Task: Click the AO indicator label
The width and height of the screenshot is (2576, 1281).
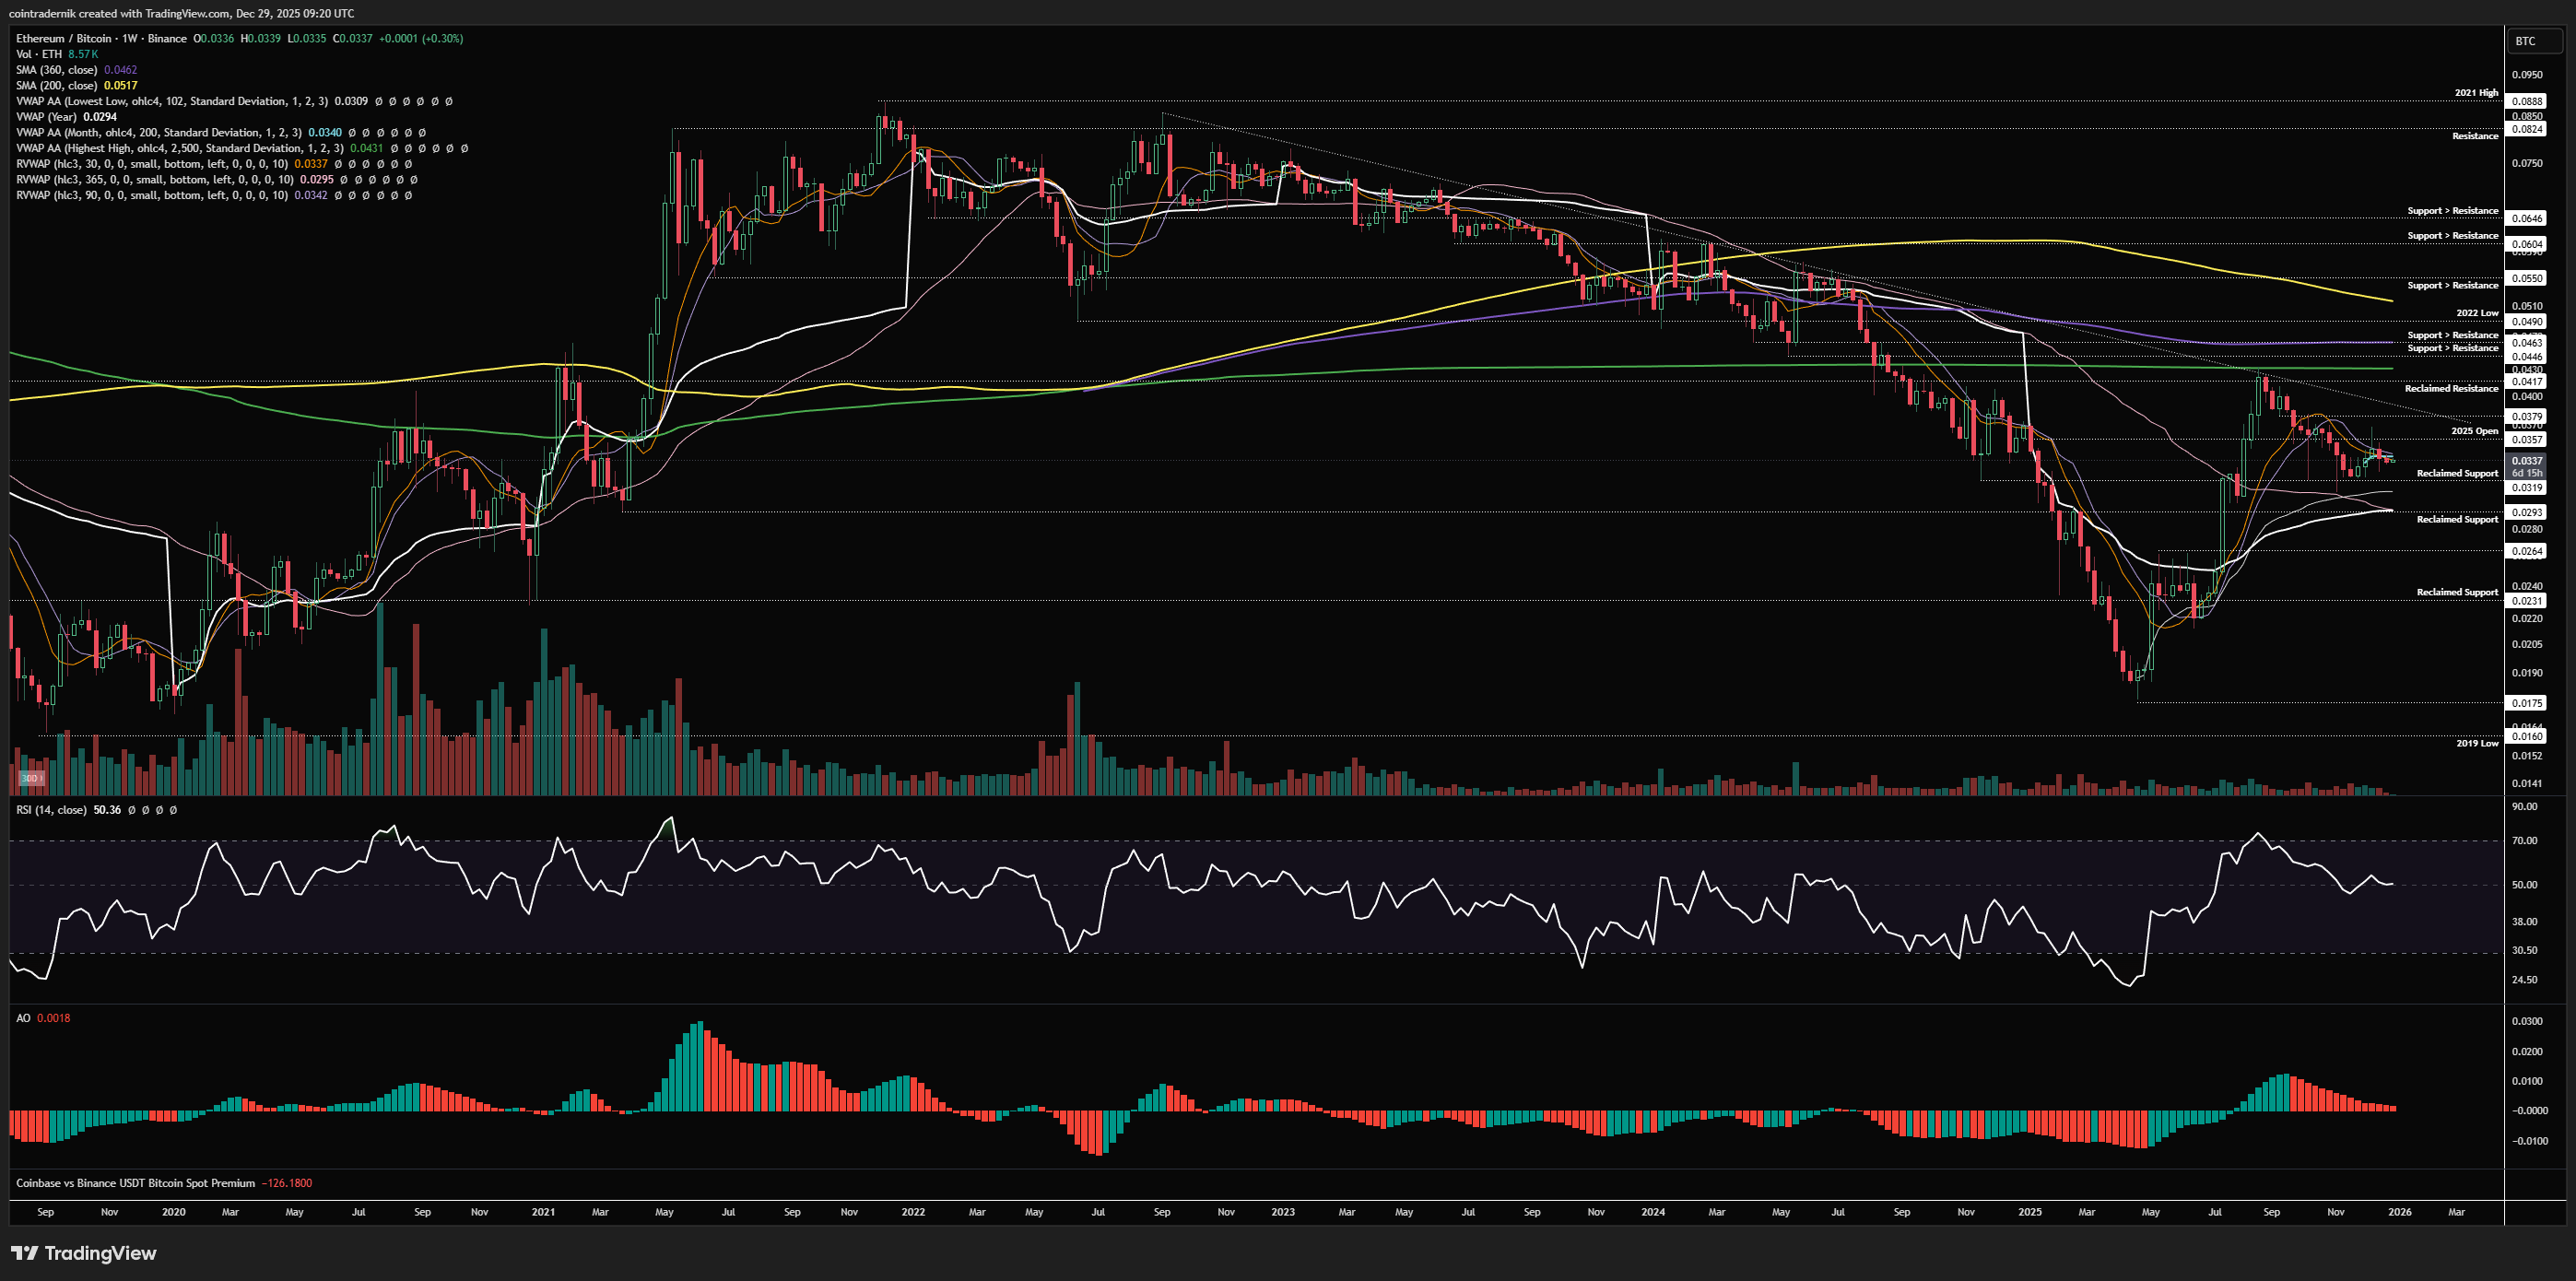Action: tap(23, 1018)
